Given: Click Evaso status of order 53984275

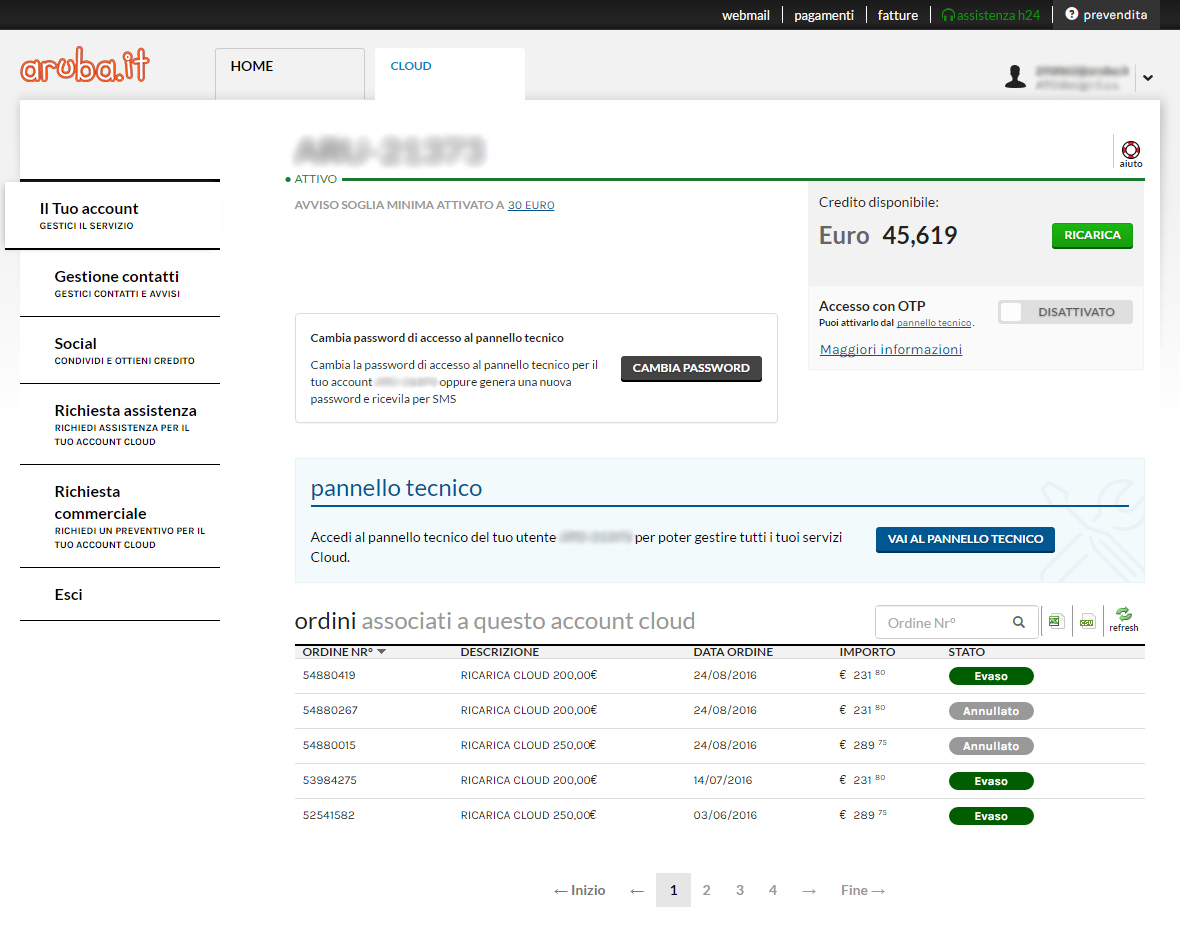Looking at the screenshot, I should tap(991, 781).
